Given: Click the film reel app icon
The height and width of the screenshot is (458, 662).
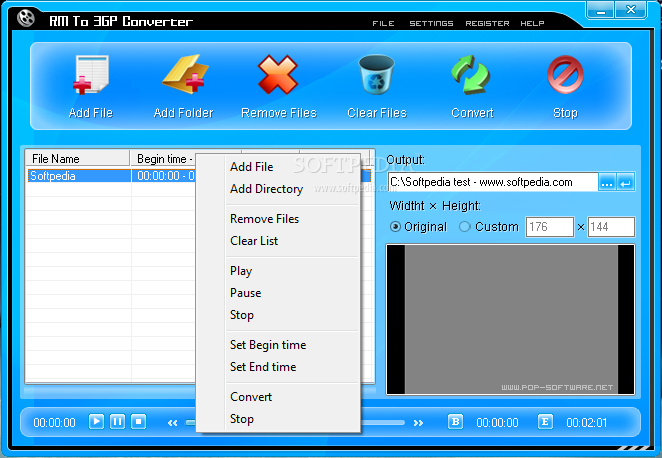Looking at the screenshot, I should (26, 18).
